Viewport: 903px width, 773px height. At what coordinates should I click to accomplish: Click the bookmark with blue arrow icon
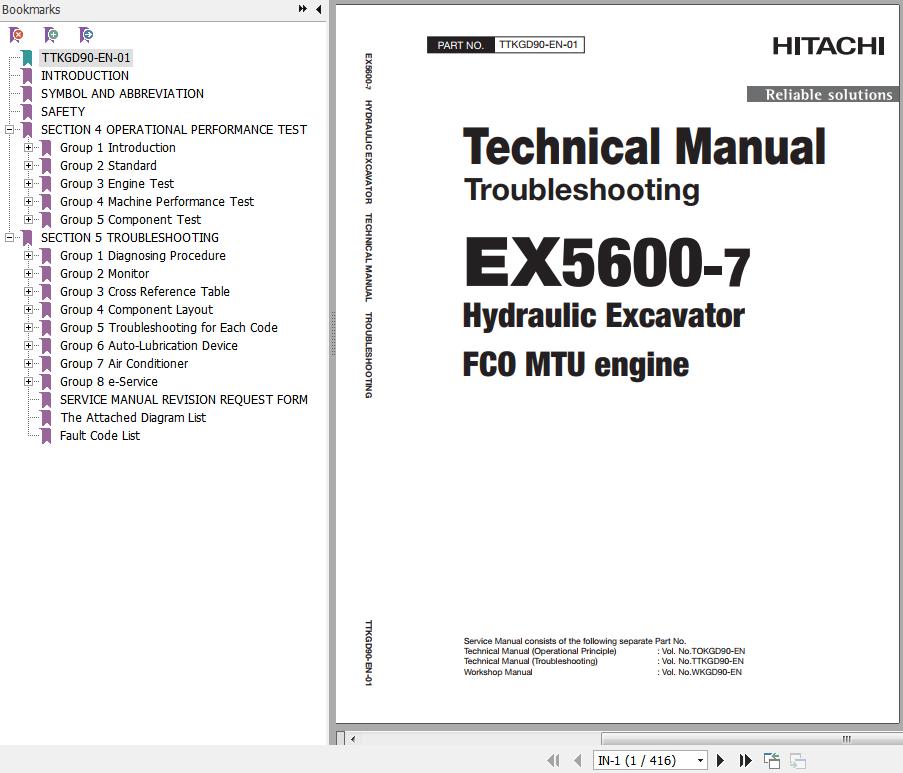[86, 35]
